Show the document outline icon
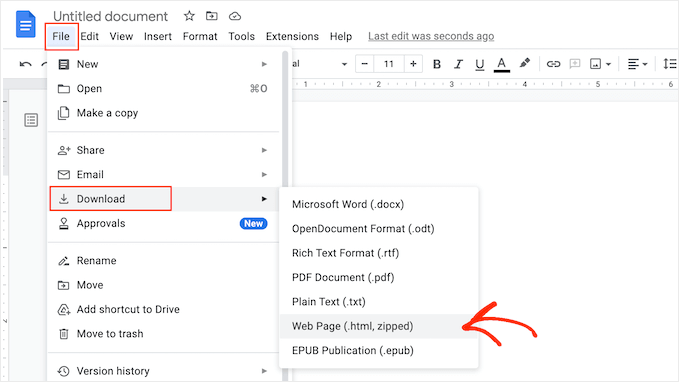Viewport: 680px width, 383px height. point(31,120)
